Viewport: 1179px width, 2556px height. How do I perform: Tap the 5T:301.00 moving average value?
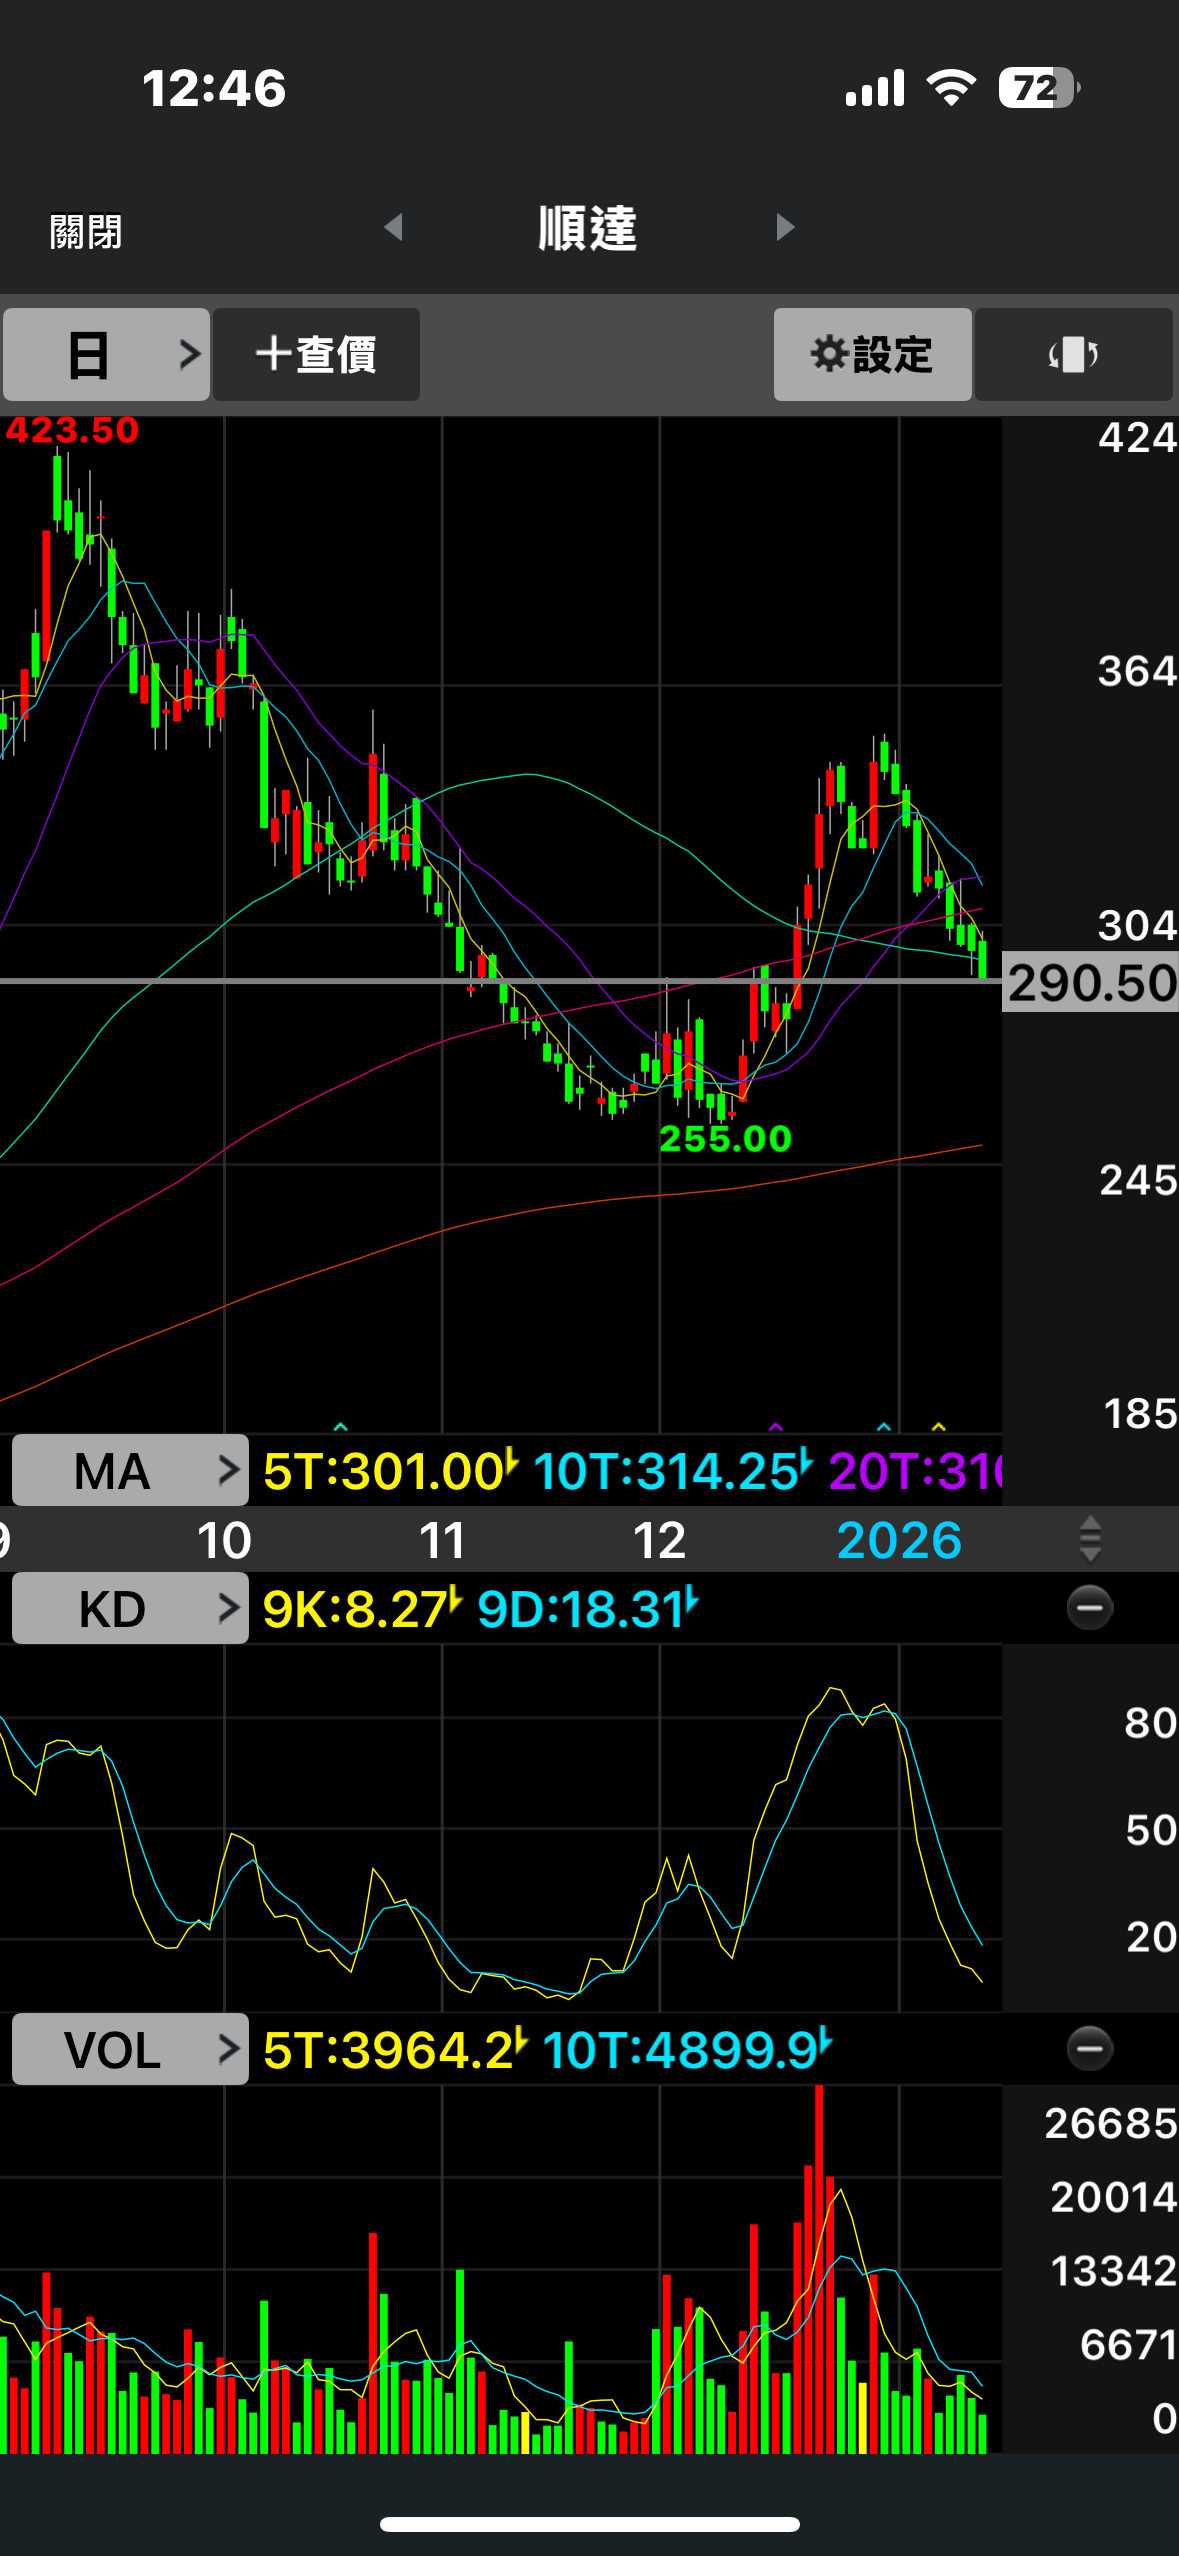pos(385,1471)
